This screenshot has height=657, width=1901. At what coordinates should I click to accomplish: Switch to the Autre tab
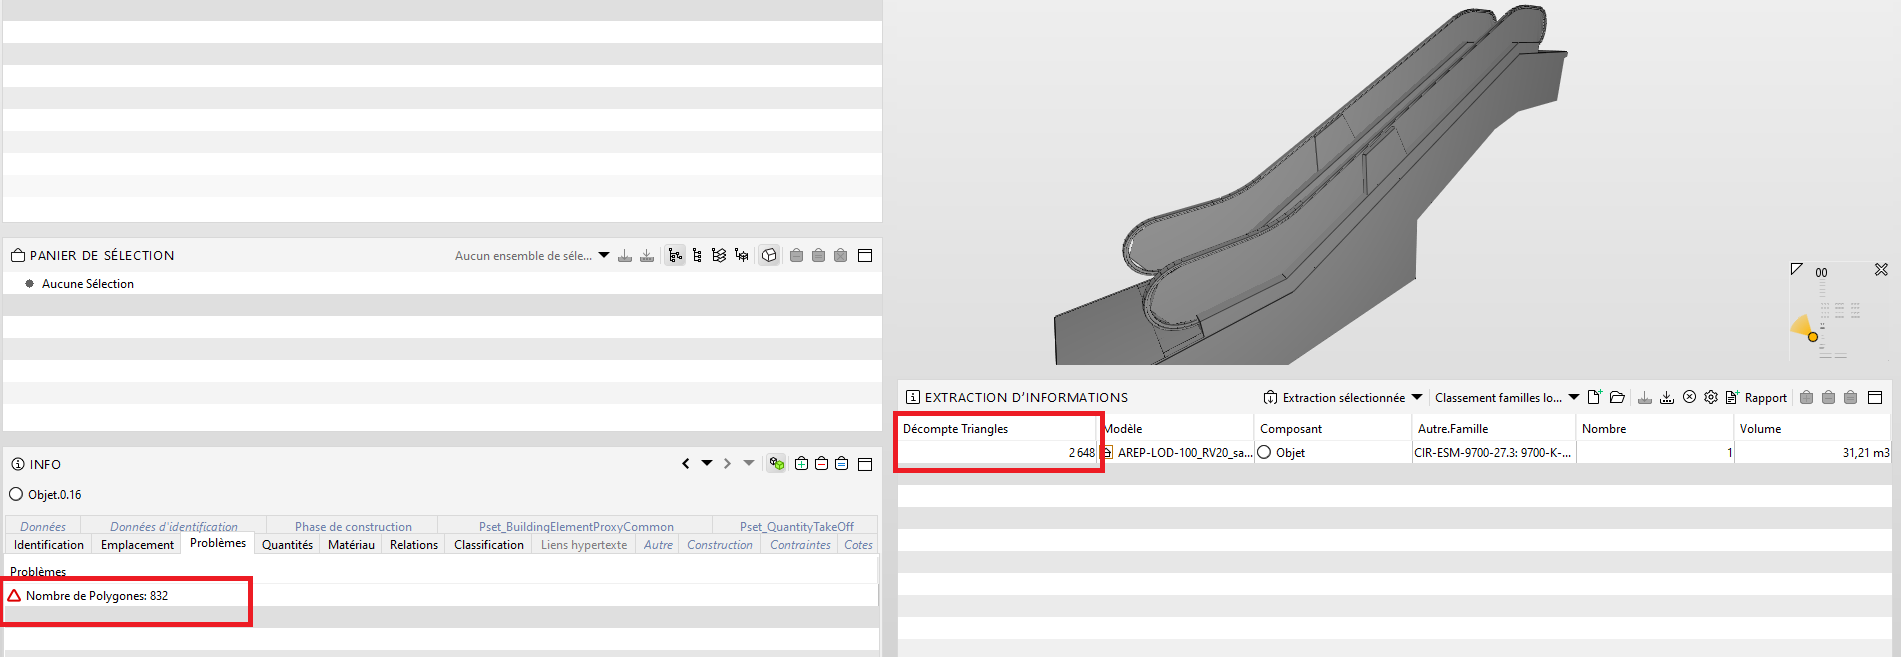tap(658, 545)
